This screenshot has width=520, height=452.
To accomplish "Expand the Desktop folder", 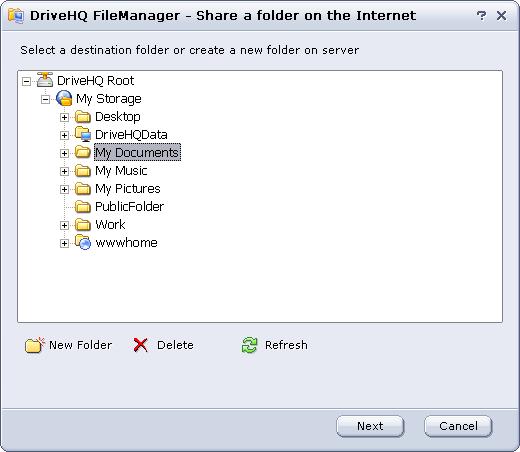I will pyautogui.click(x=64, y=117).
